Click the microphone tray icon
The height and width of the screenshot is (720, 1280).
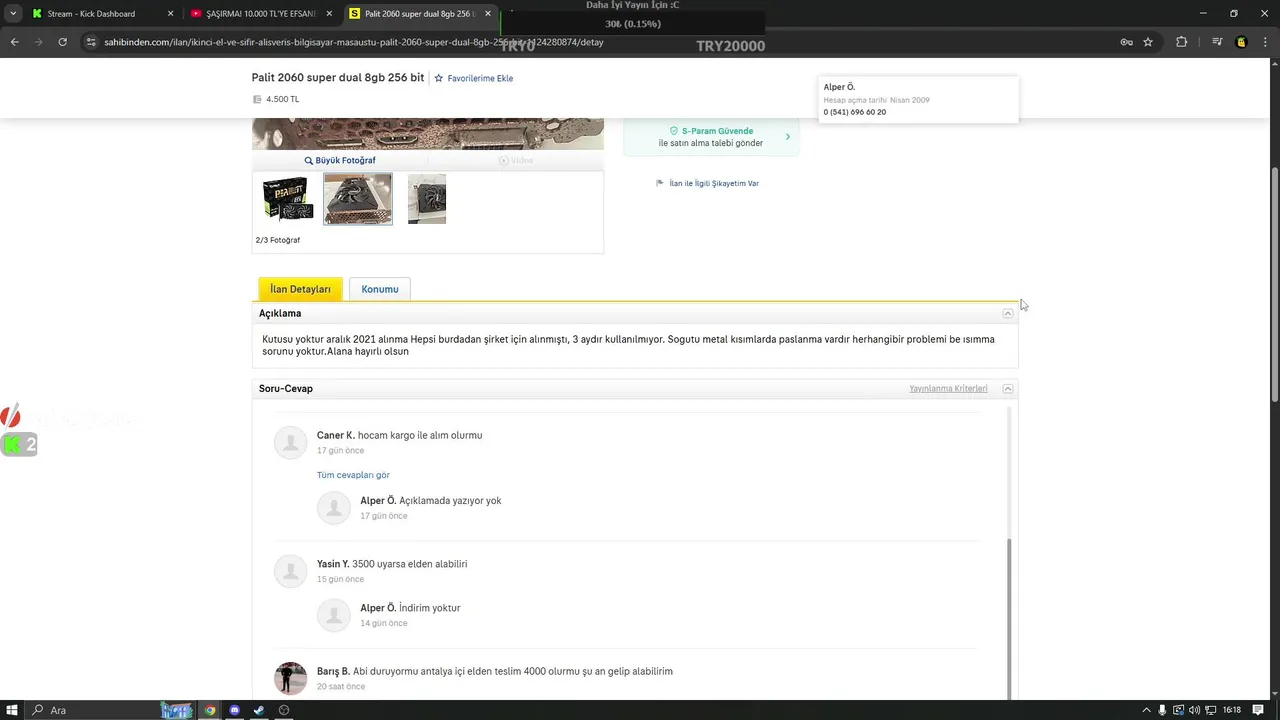click(1163, 710)
